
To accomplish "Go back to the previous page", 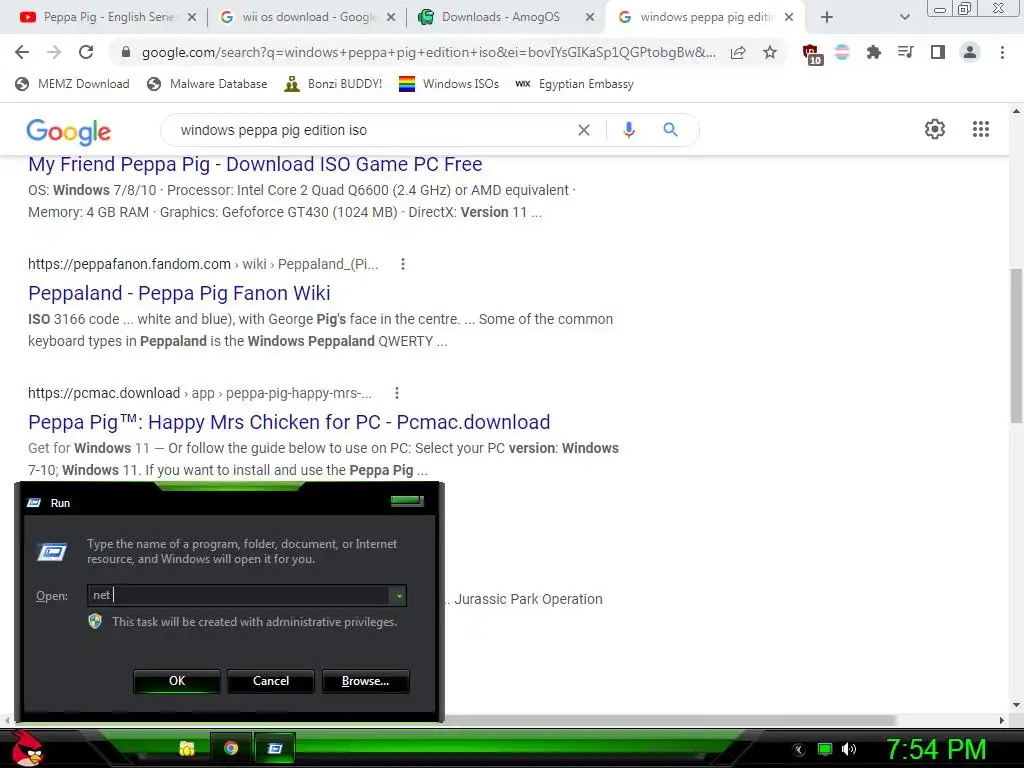I will tap(22, 52).
